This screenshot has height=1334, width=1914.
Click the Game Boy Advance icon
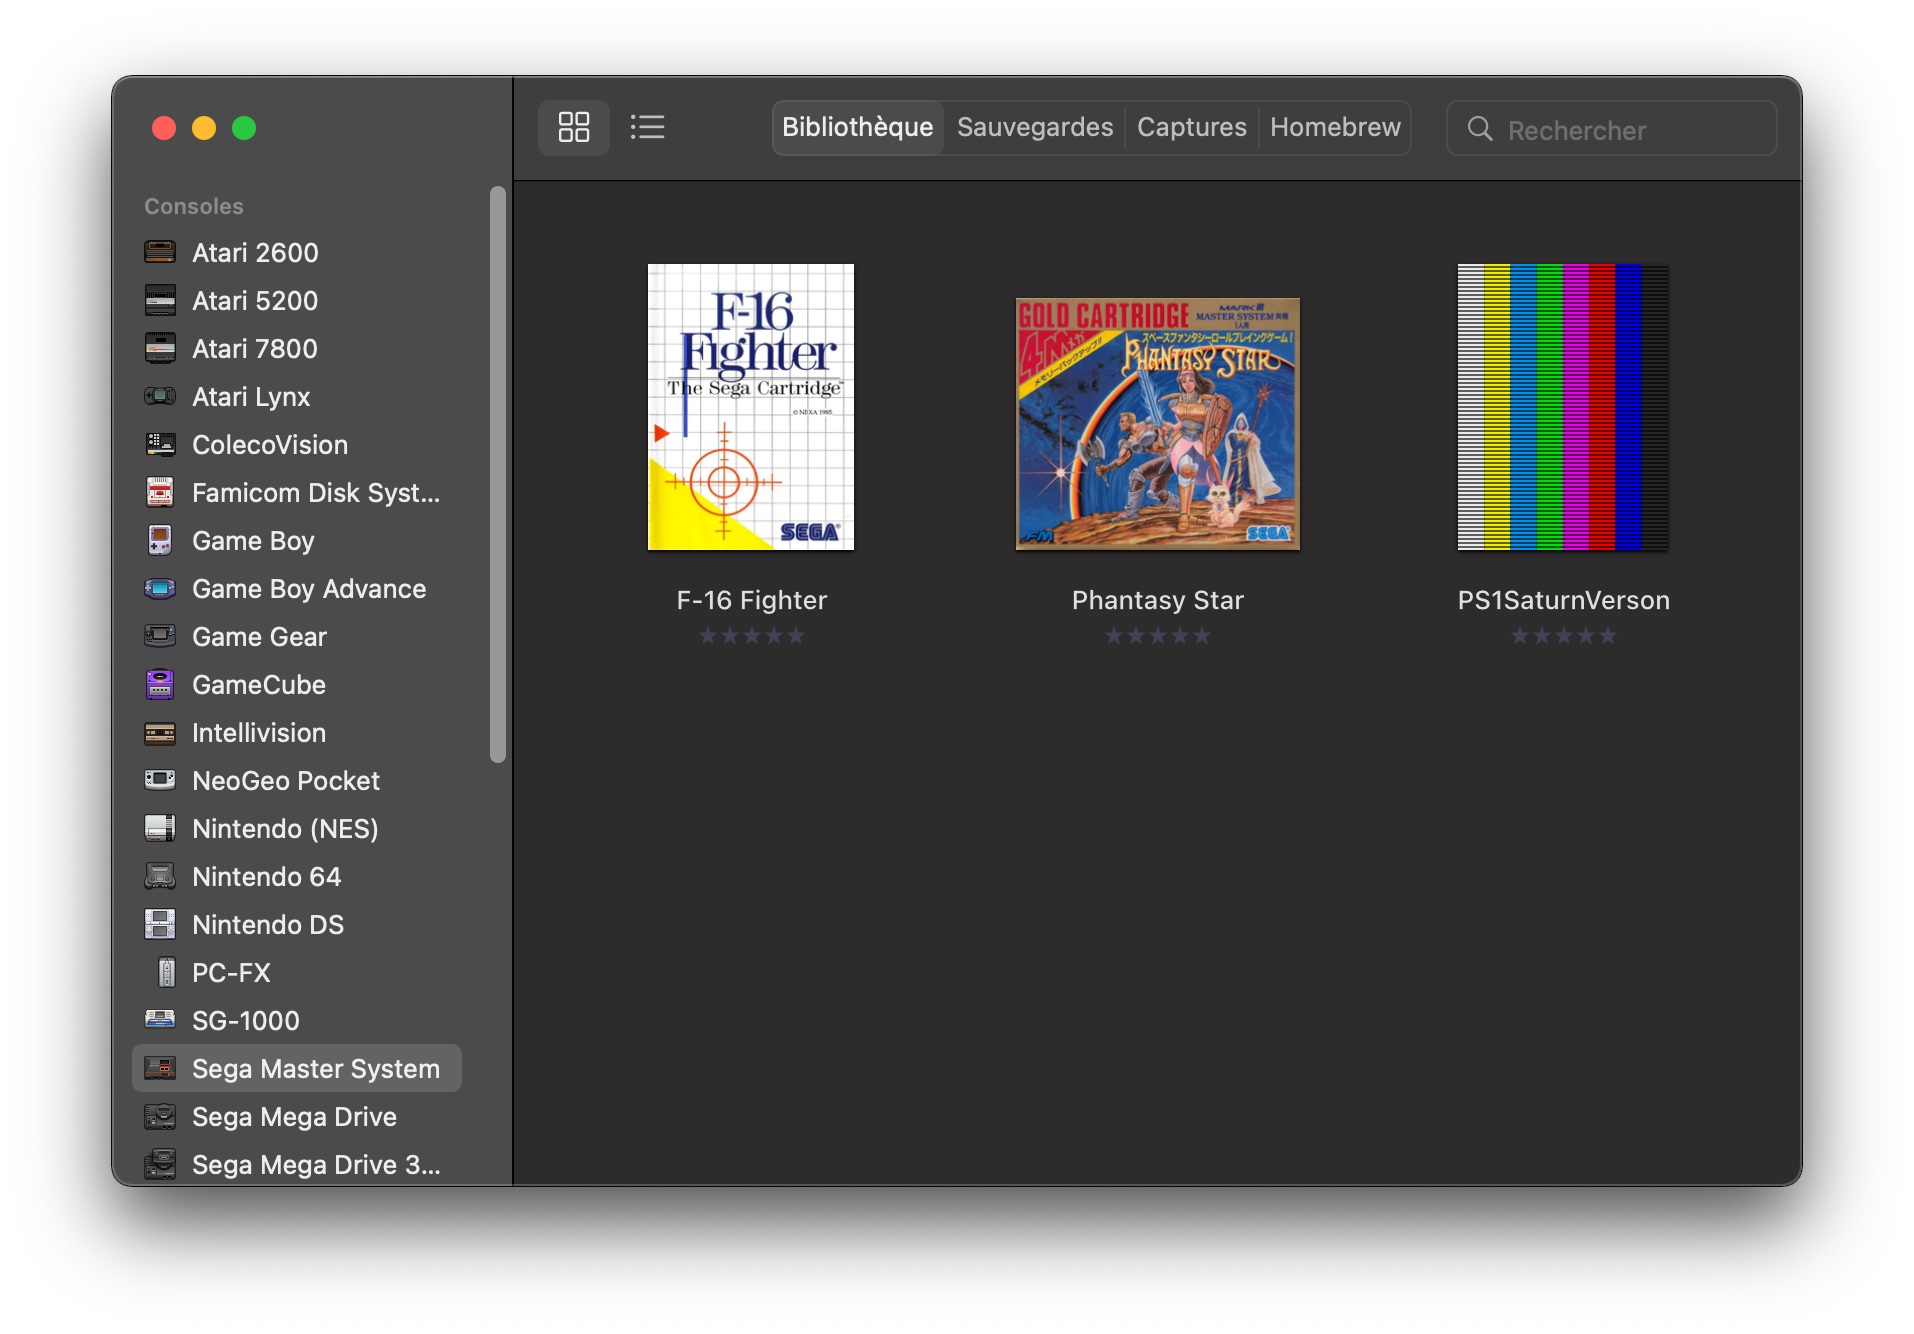[160, 588]
